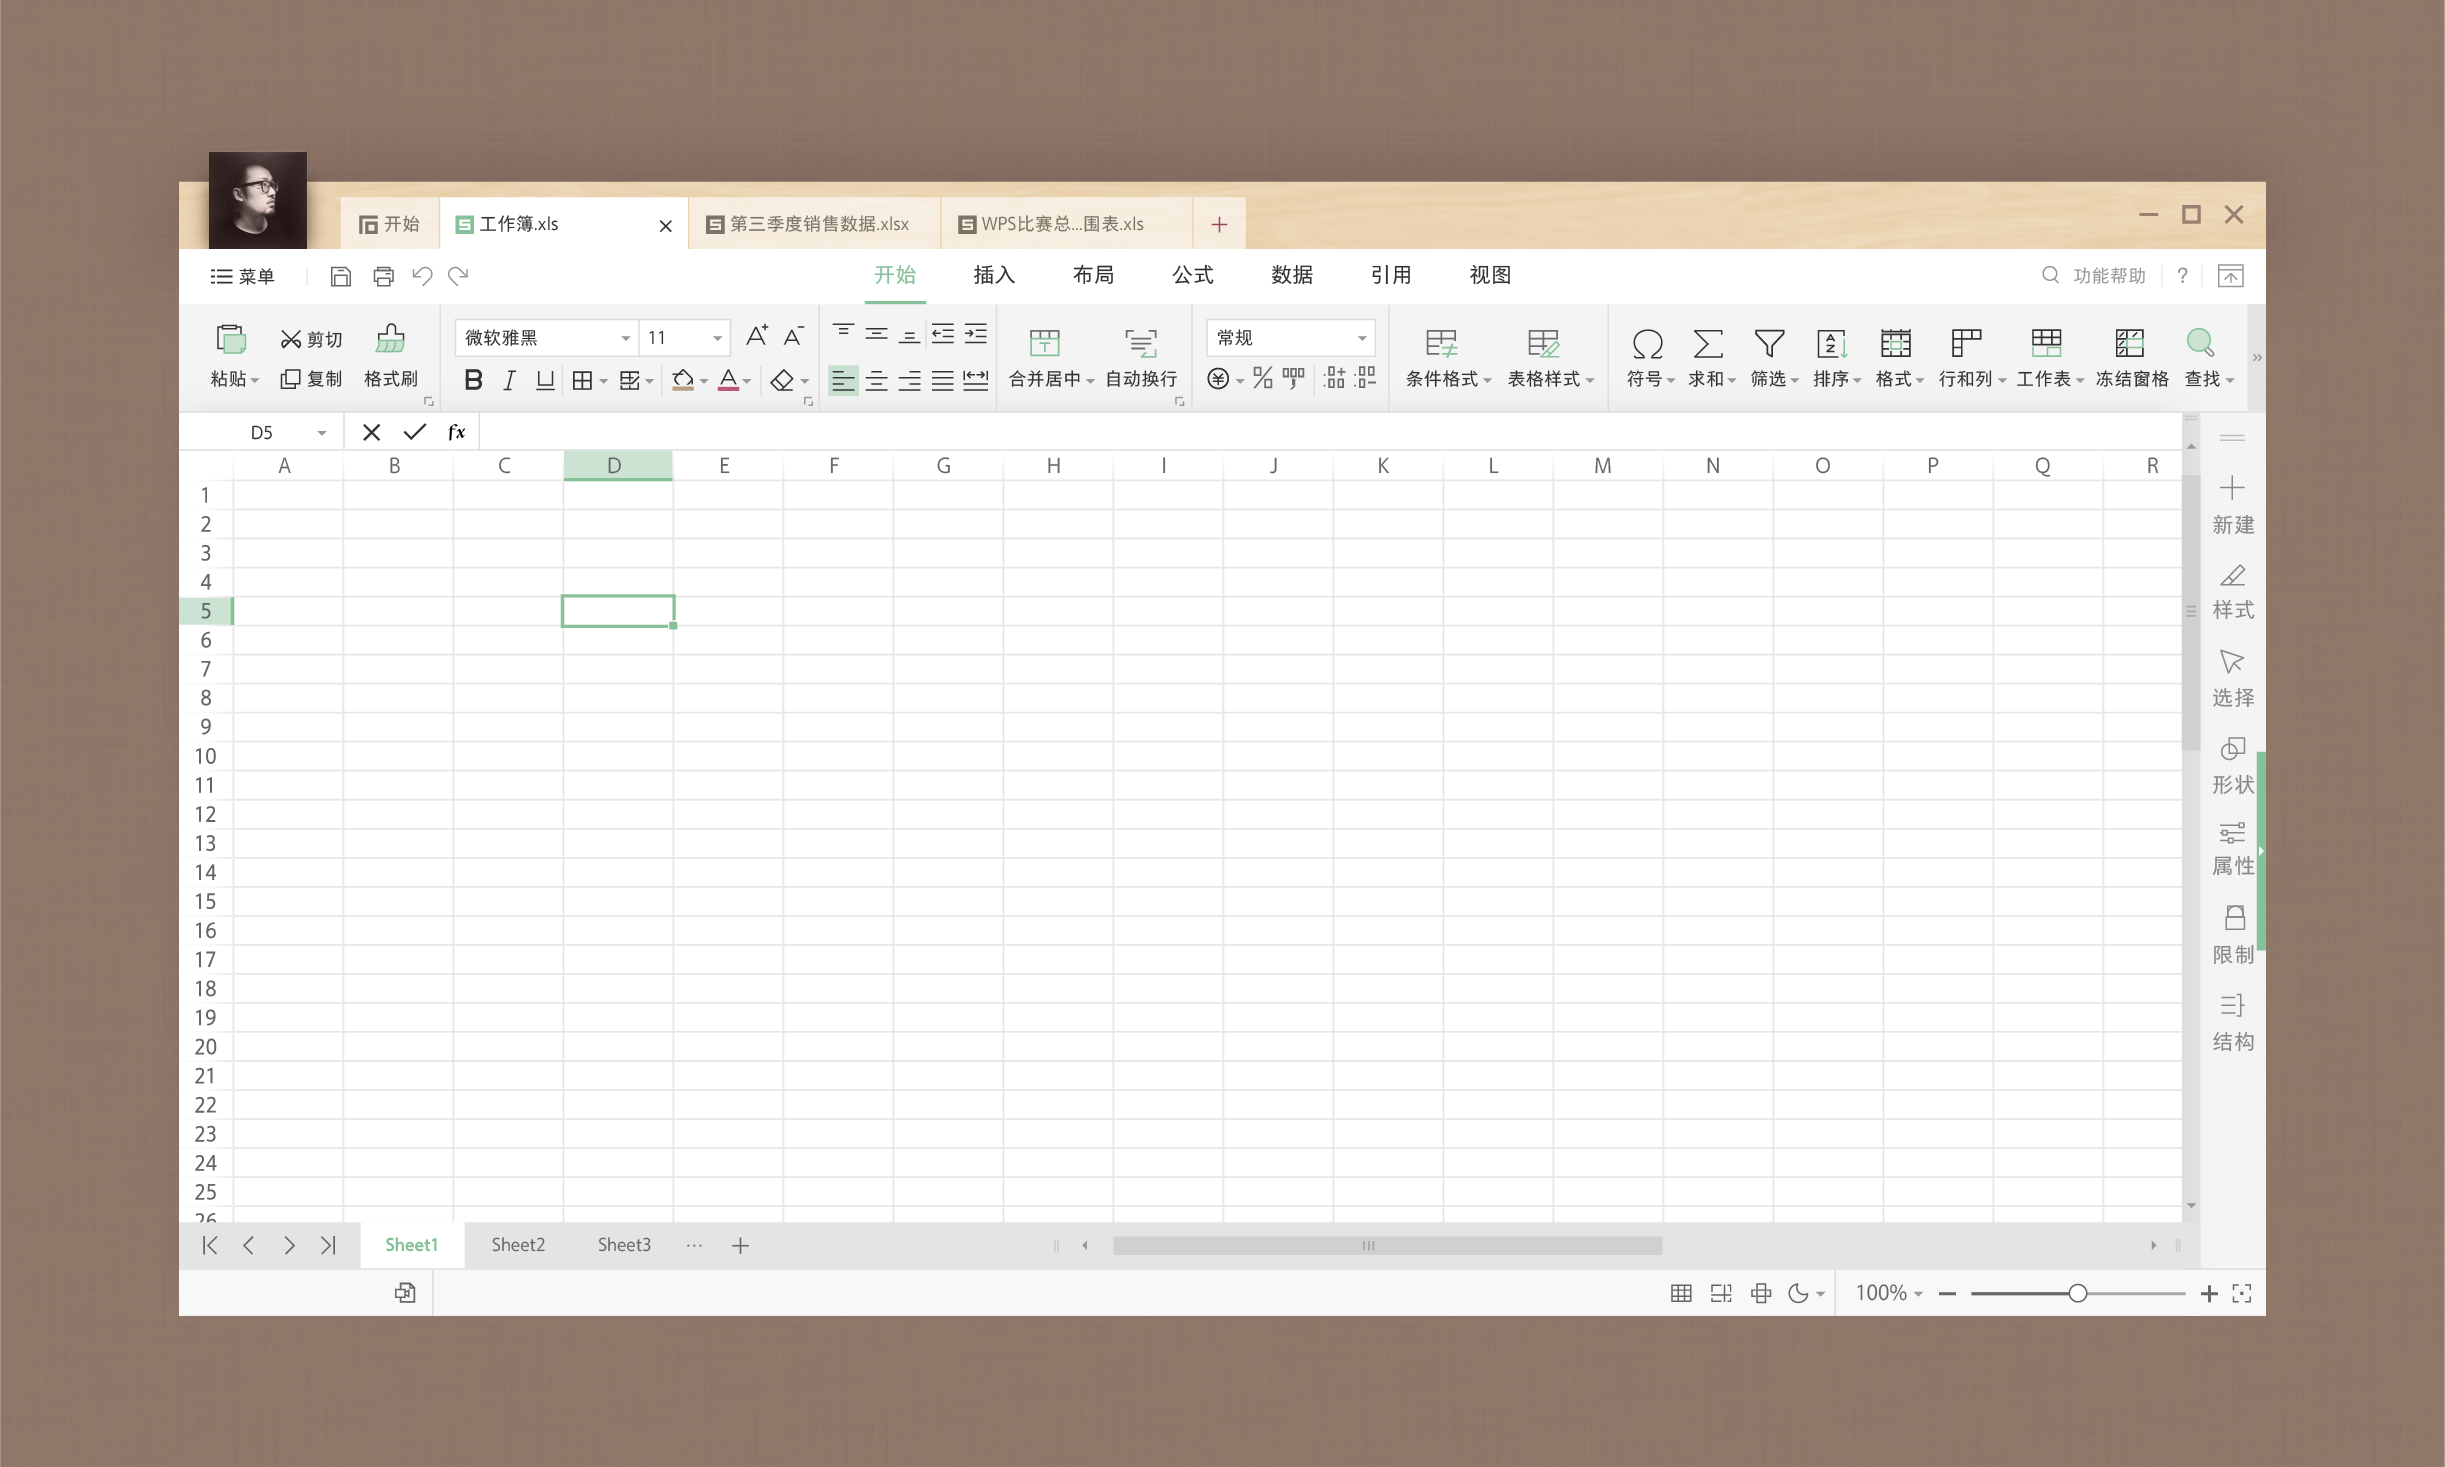This screenshot has width=2445, height=1467.
Task: Toggle bold formatting
Action: 473,380
